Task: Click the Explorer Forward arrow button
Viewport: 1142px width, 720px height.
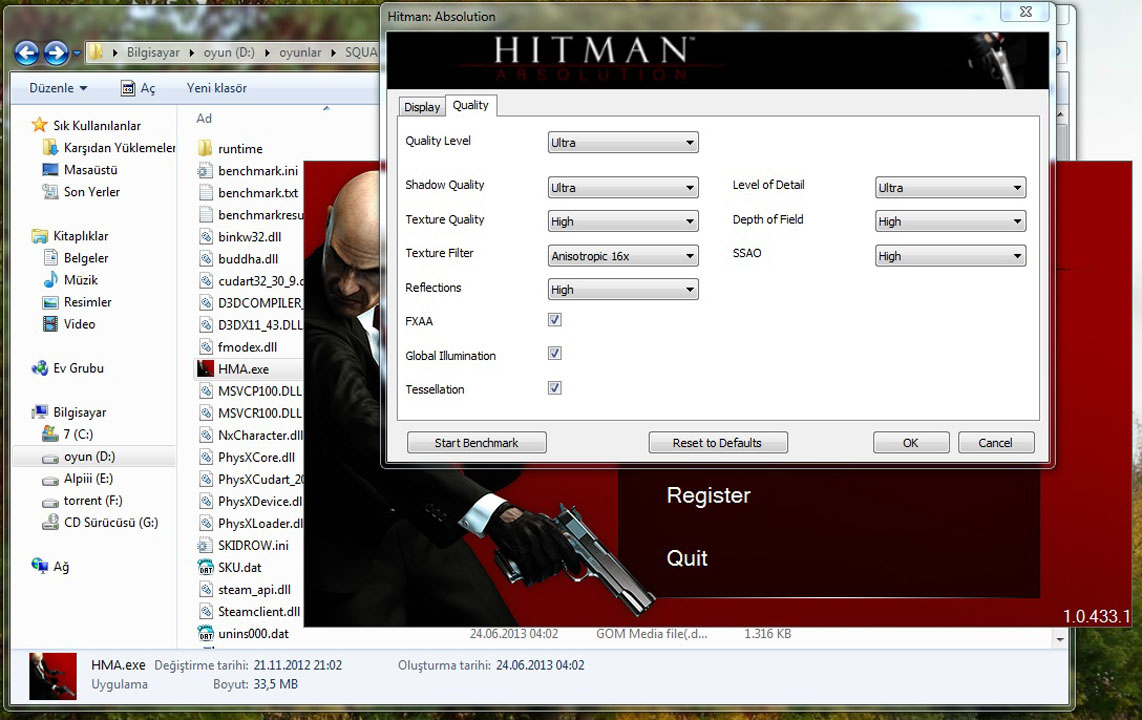Action: 56,52
